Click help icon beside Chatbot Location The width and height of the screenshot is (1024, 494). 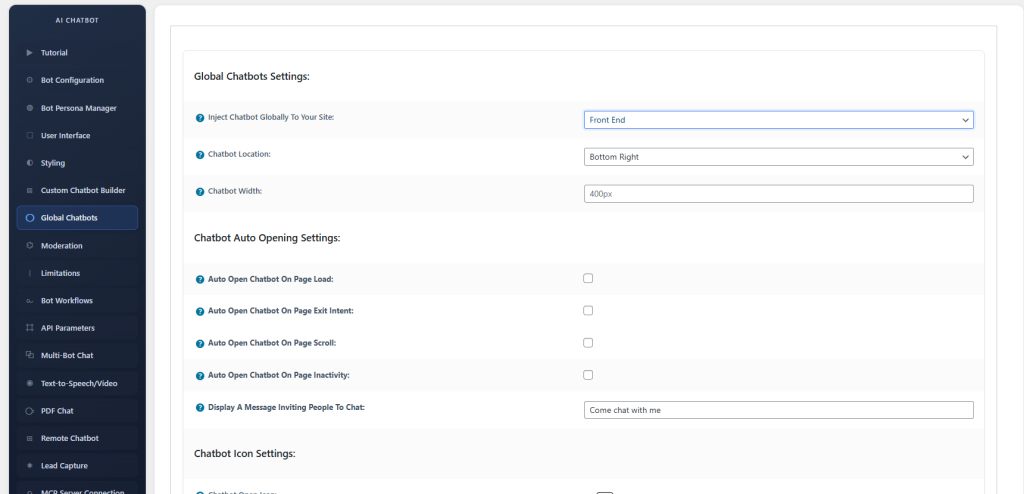(x=200, y=154)
